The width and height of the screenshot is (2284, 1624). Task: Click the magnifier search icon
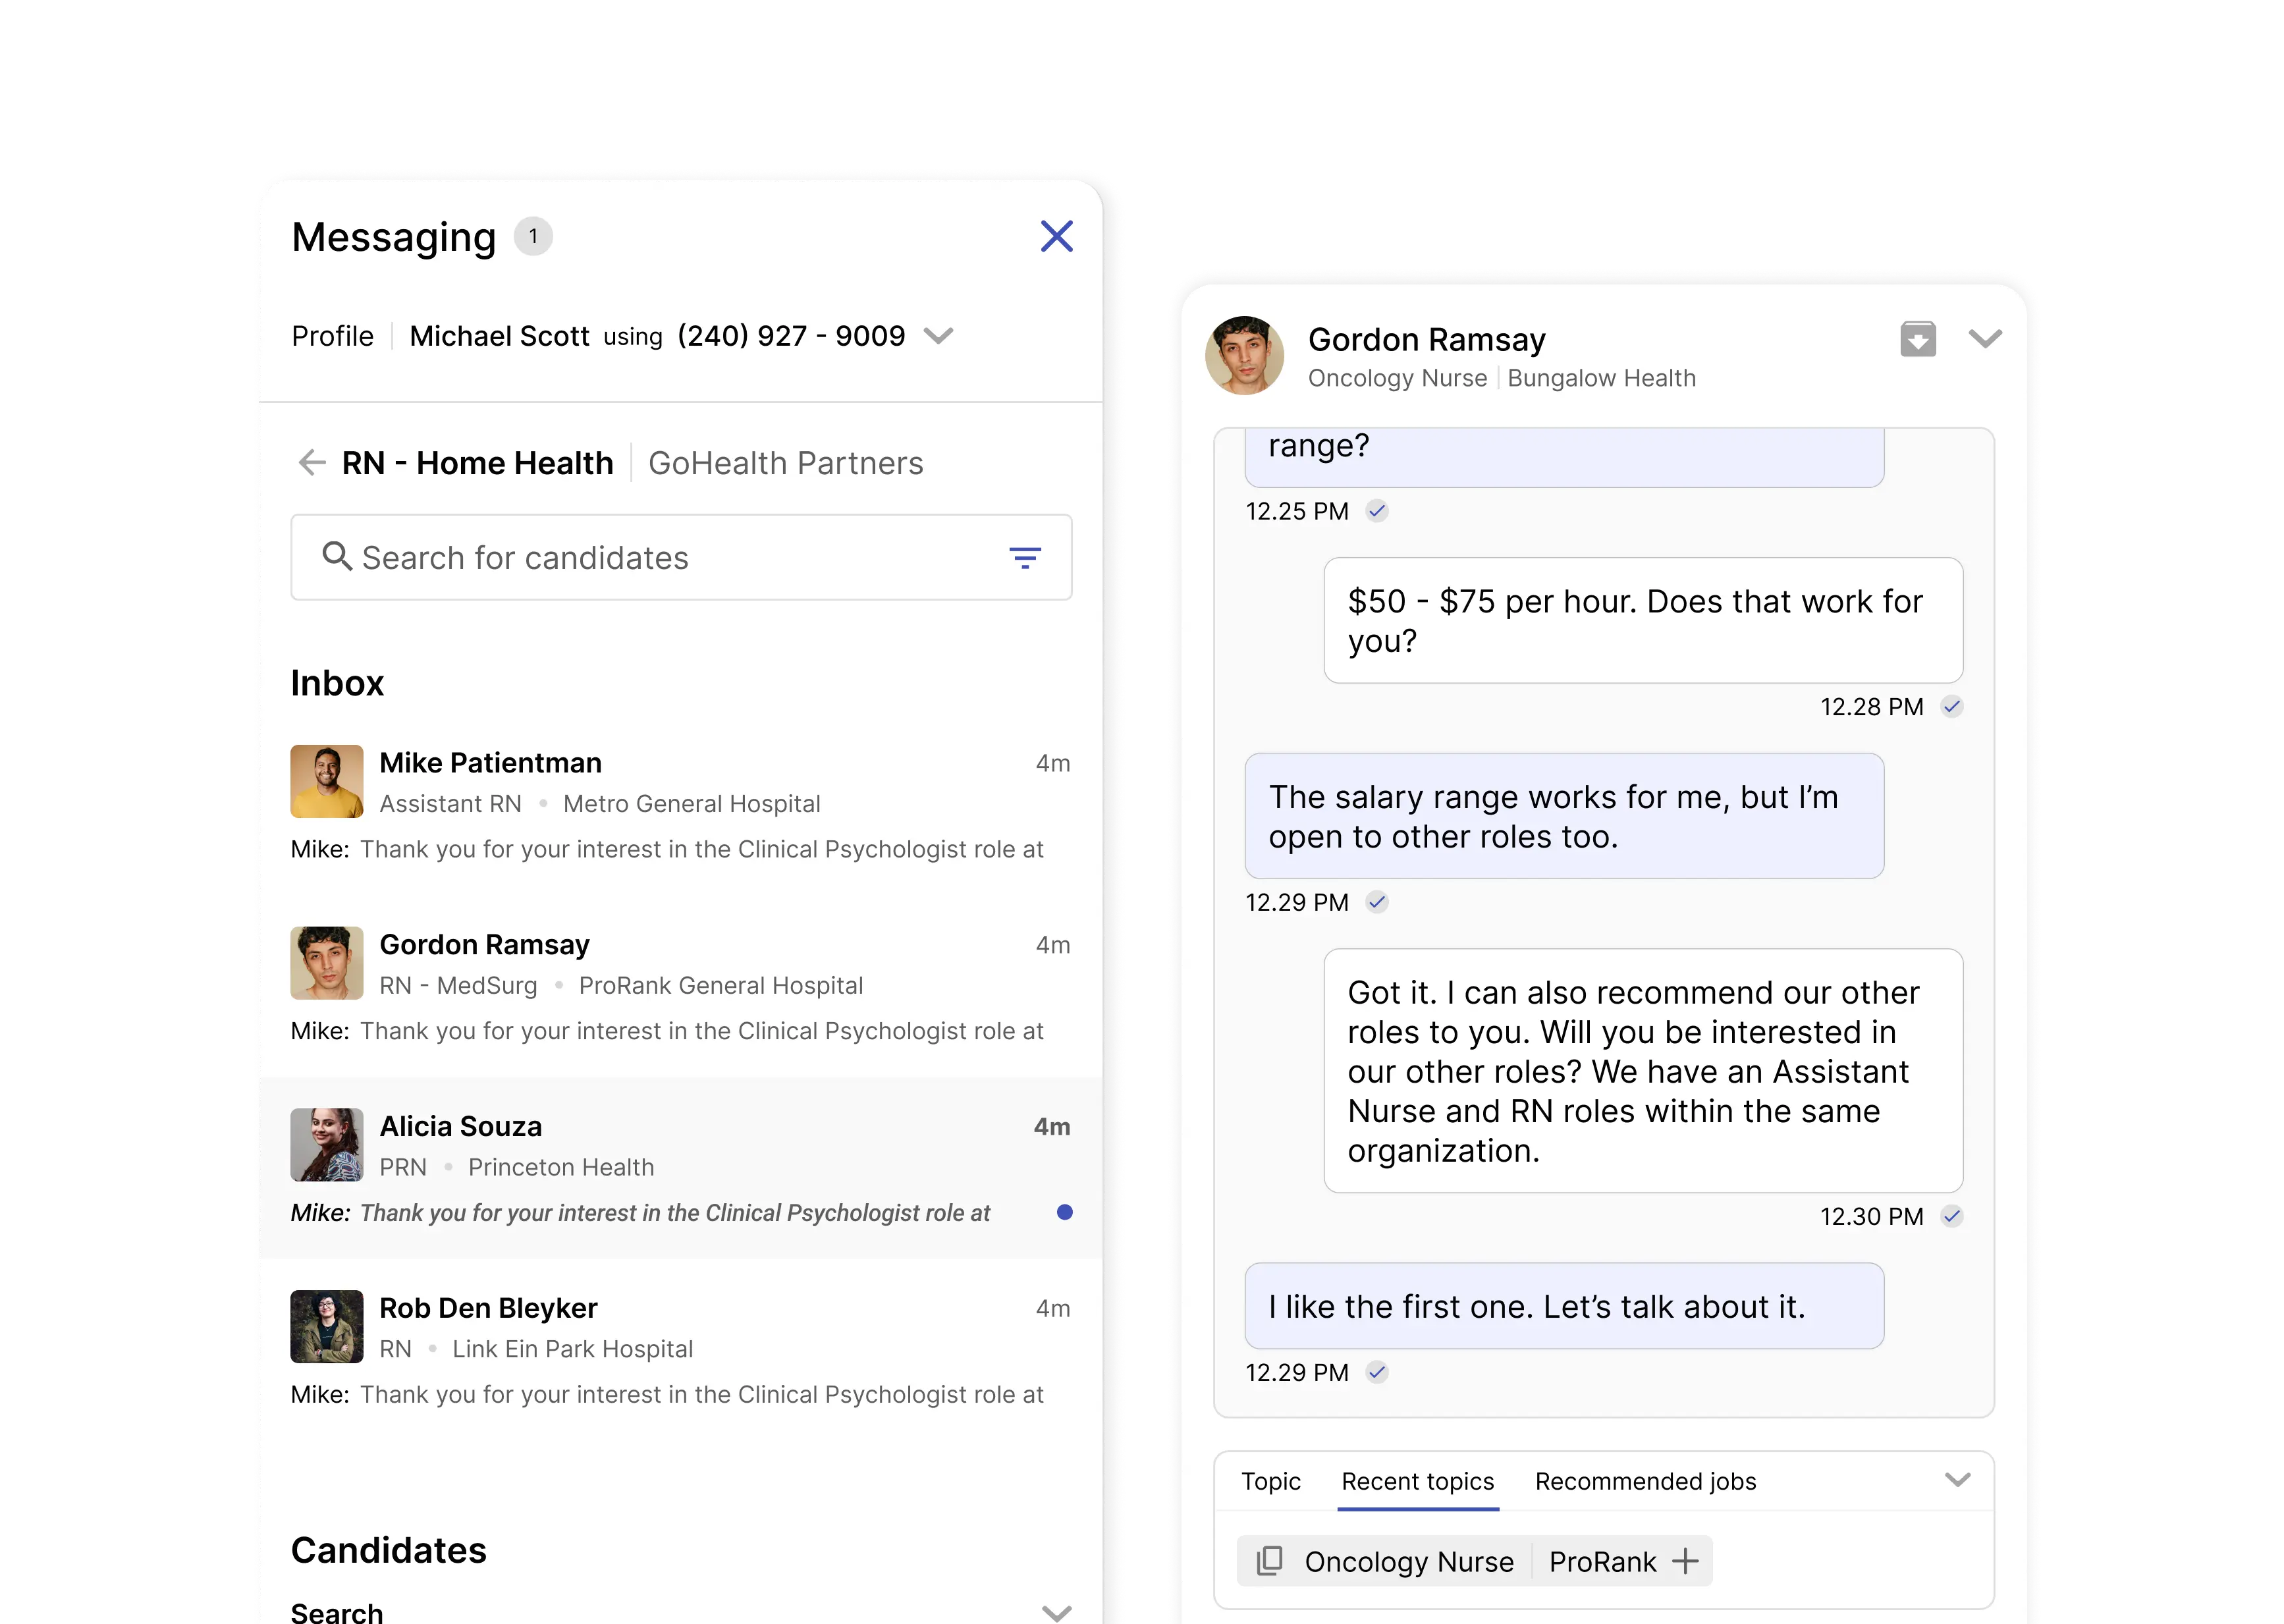[337, 557]
